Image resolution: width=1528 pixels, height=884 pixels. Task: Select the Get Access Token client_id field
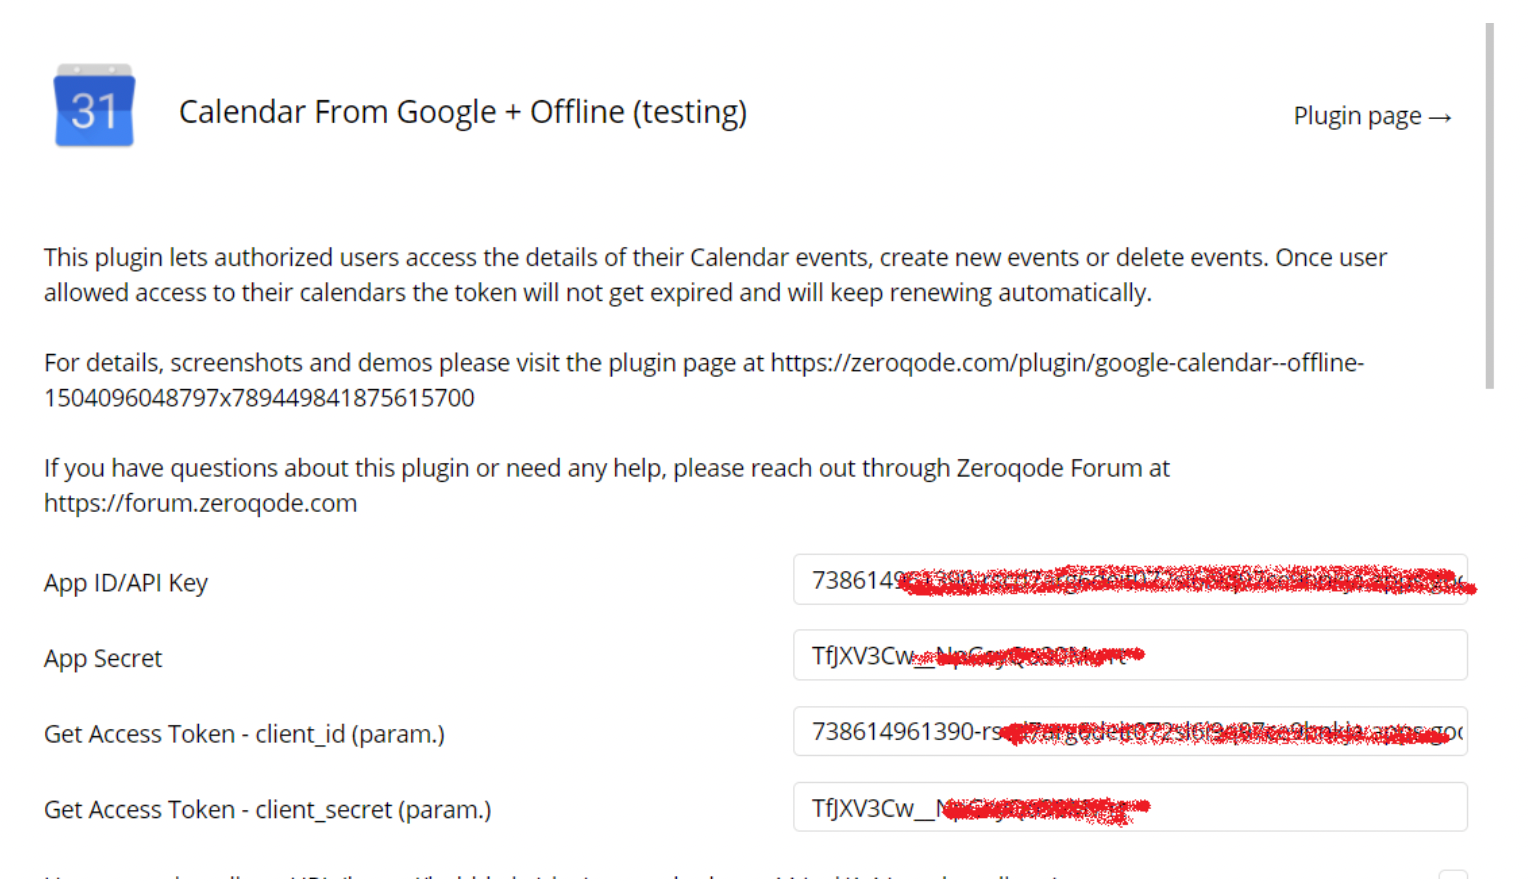pos(1130,731)
